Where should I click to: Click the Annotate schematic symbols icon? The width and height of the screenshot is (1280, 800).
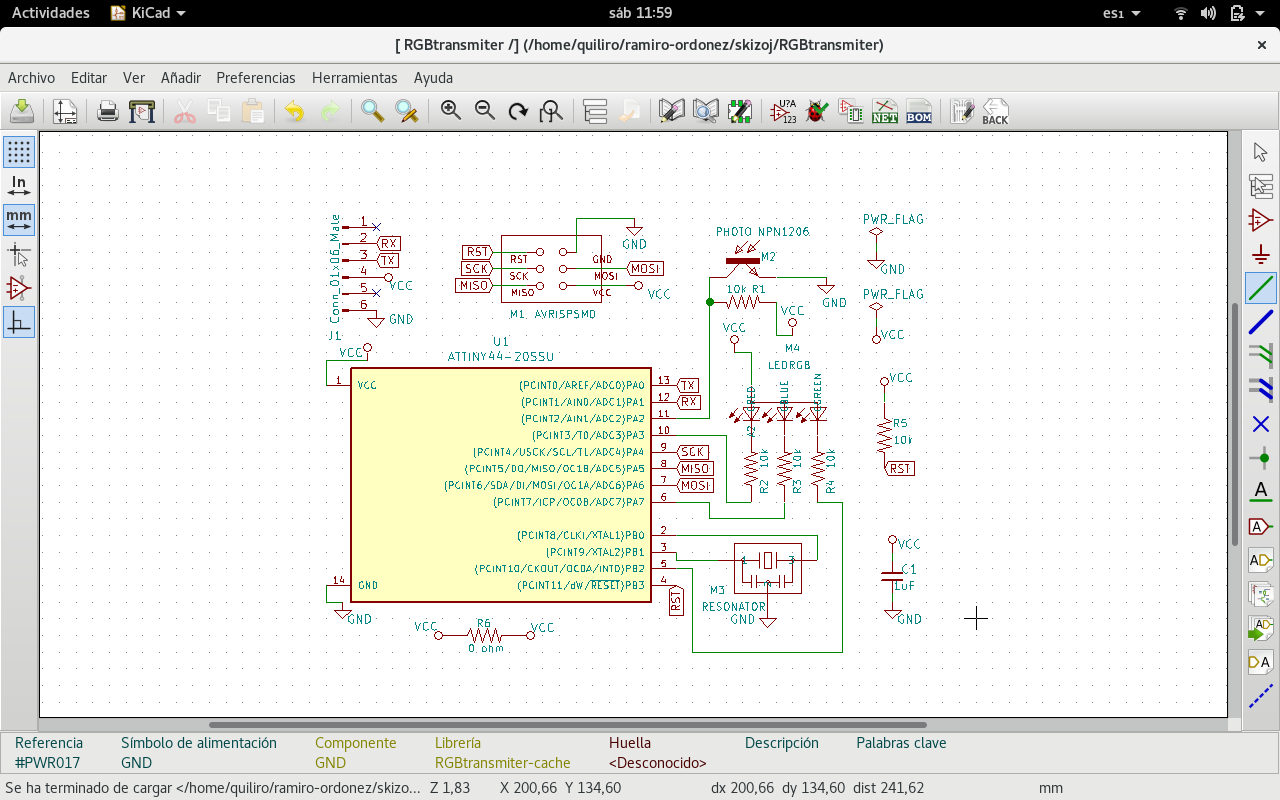pos(783,111)
